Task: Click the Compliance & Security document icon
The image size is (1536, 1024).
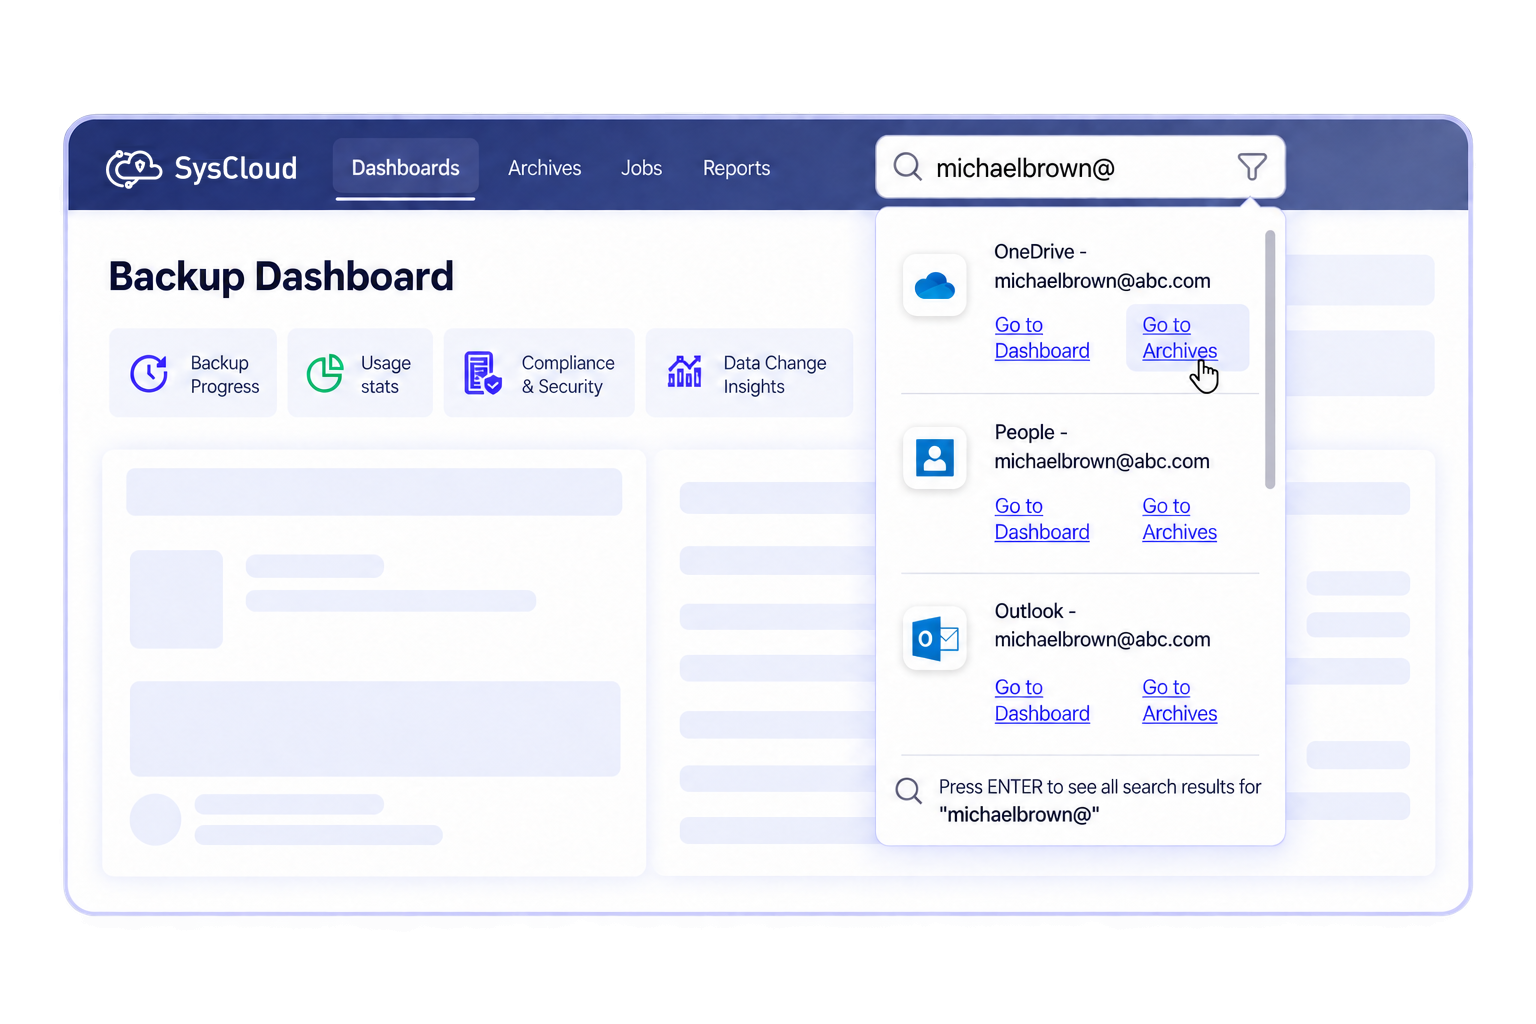Action: coord(482,373)
